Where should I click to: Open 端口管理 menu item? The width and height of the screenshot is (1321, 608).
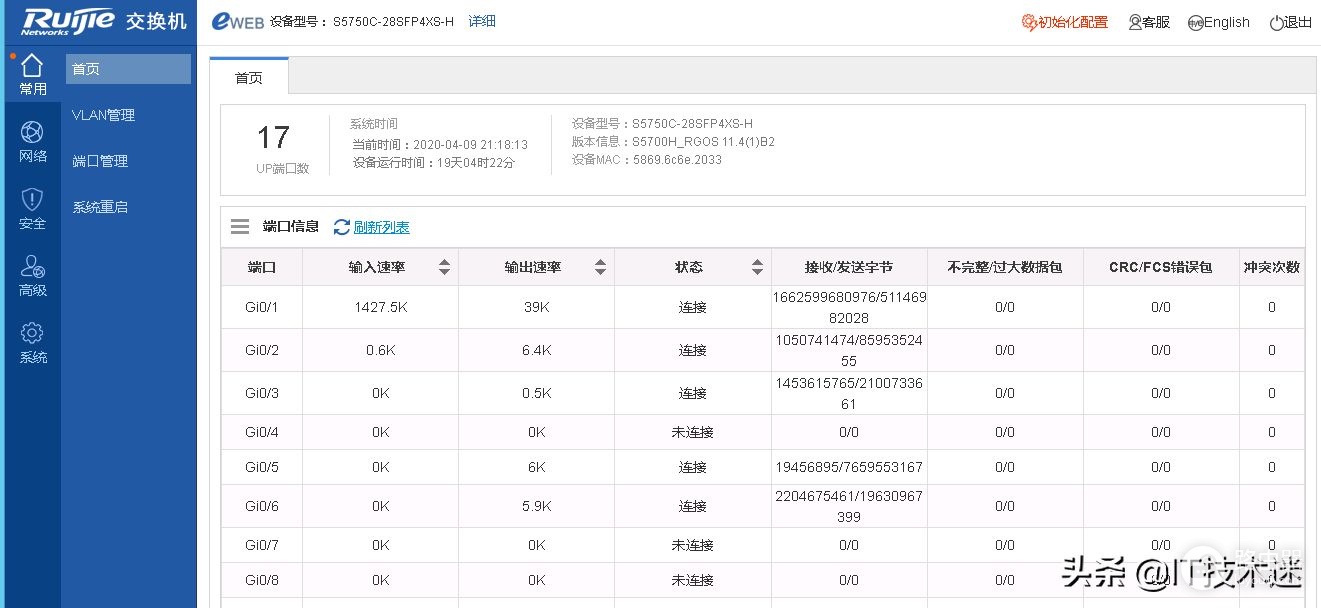(100, 161)
